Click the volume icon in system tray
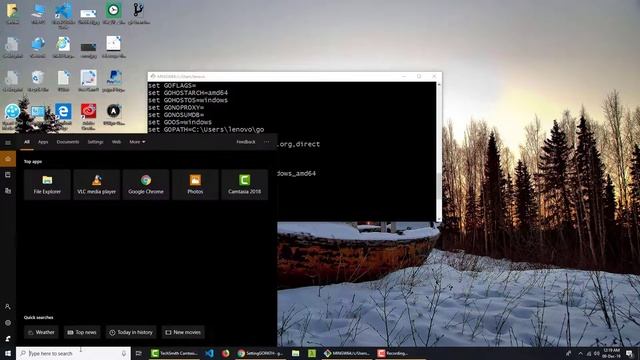640x360 pixels. click(596, 353)
